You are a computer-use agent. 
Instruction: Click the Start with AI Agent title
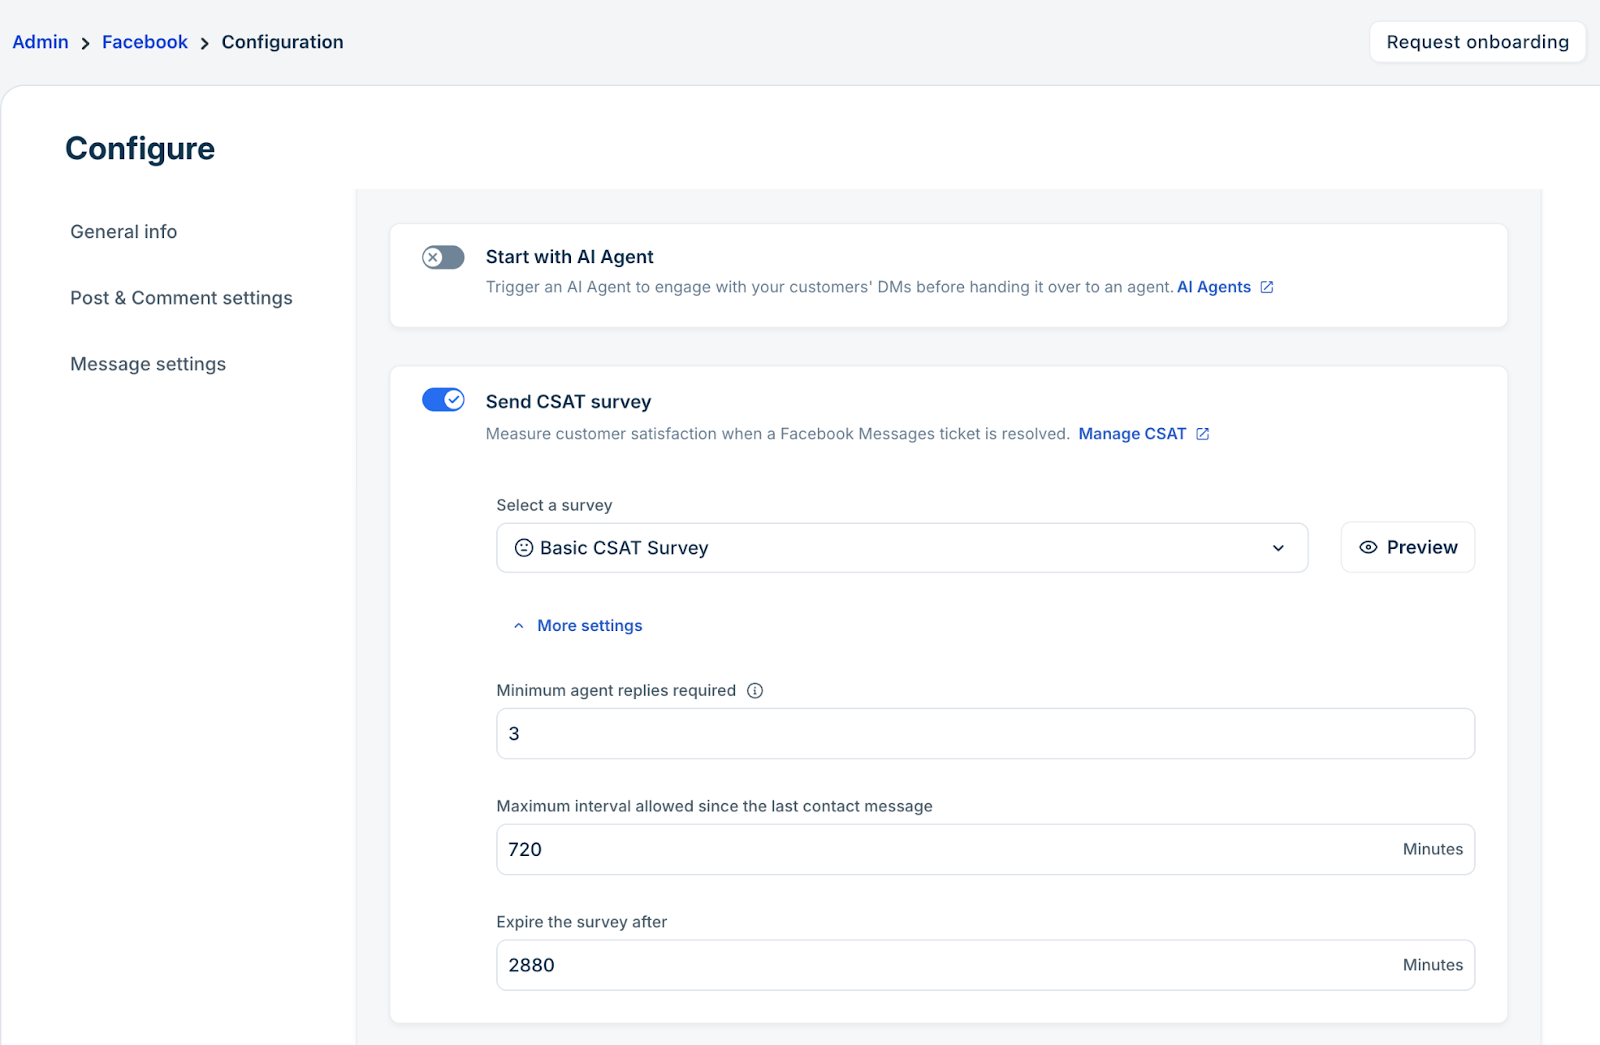click(x=570, y=257)
